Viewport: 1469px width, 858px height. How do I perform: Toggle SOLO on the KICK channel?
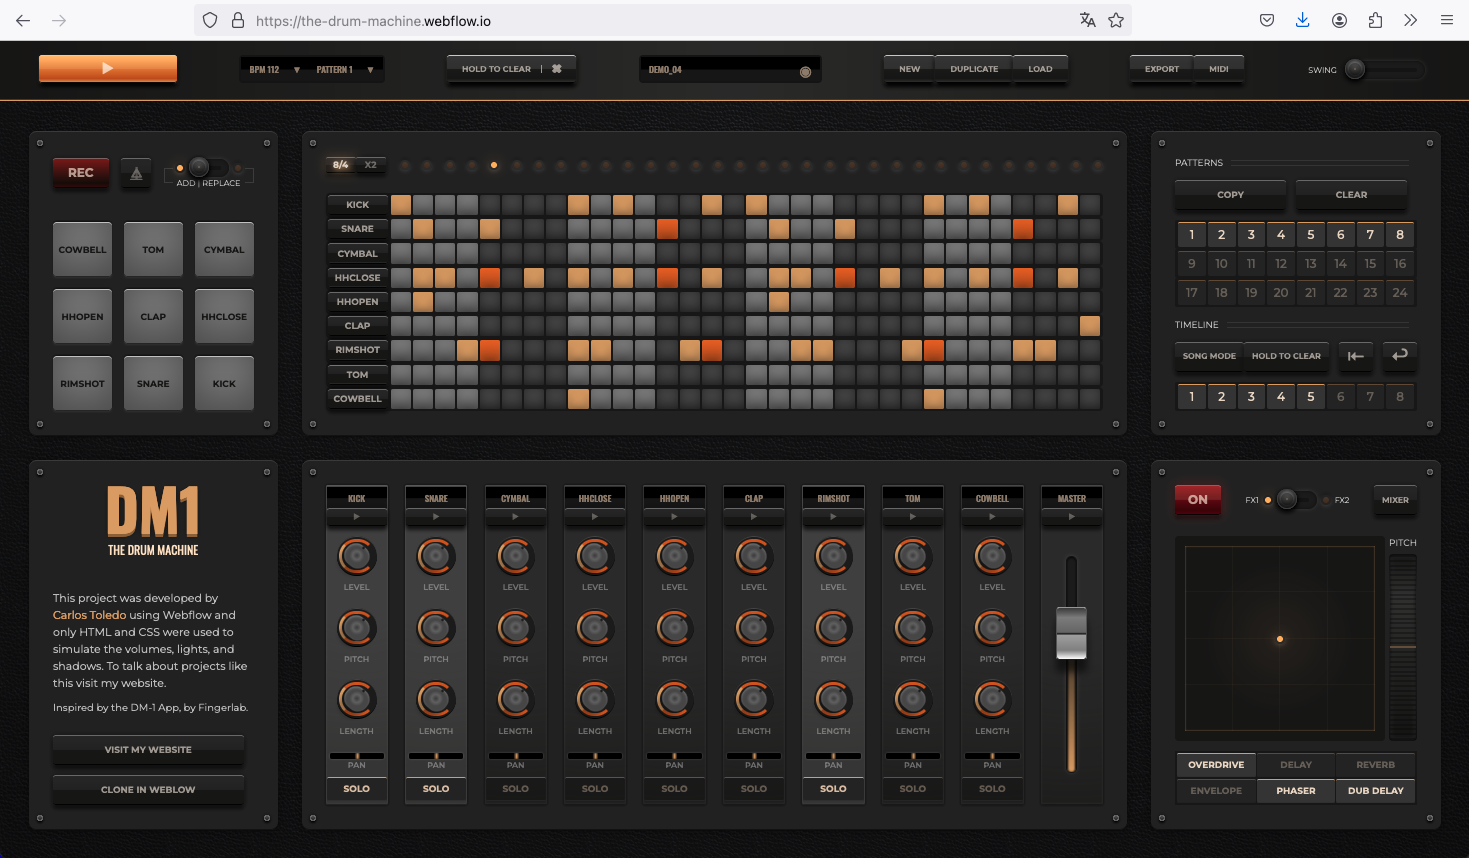point(356,789)
